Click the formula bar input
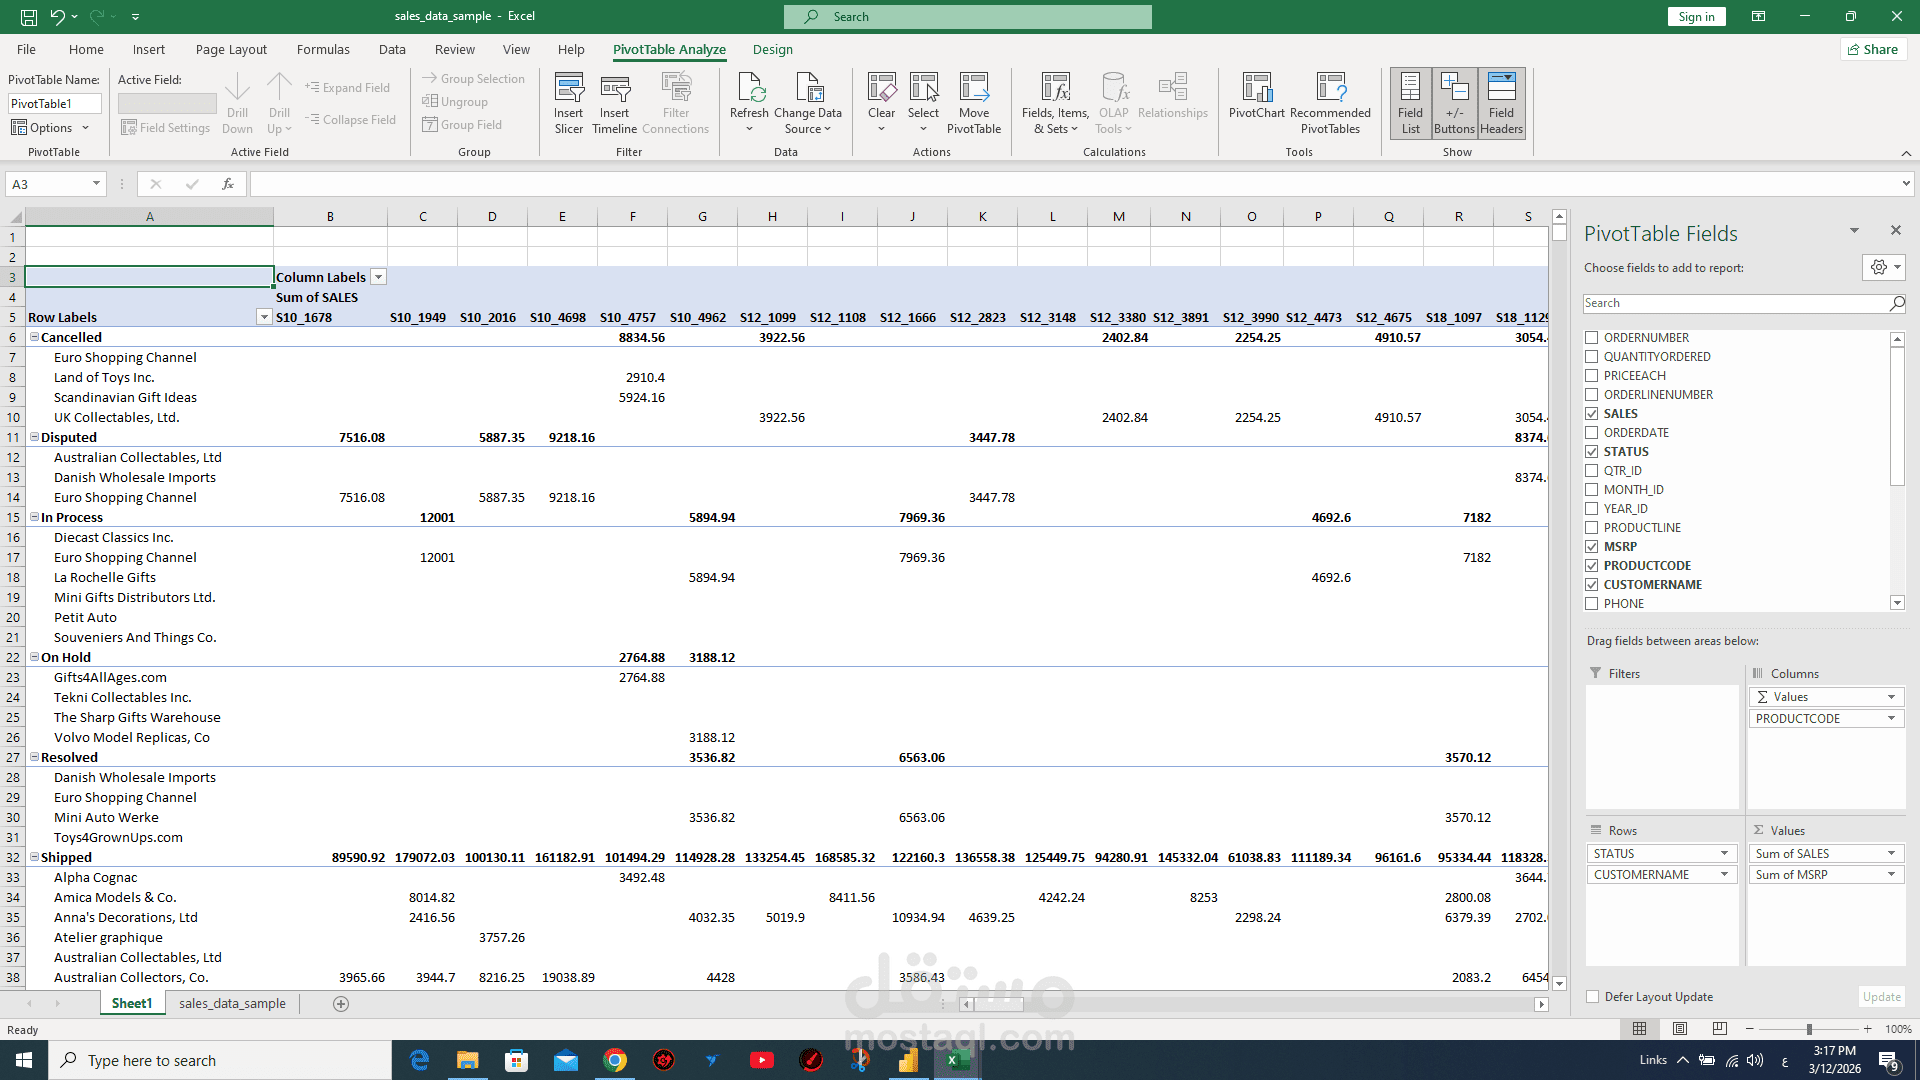1920x1080 pixels. (x=1075, y=184)
